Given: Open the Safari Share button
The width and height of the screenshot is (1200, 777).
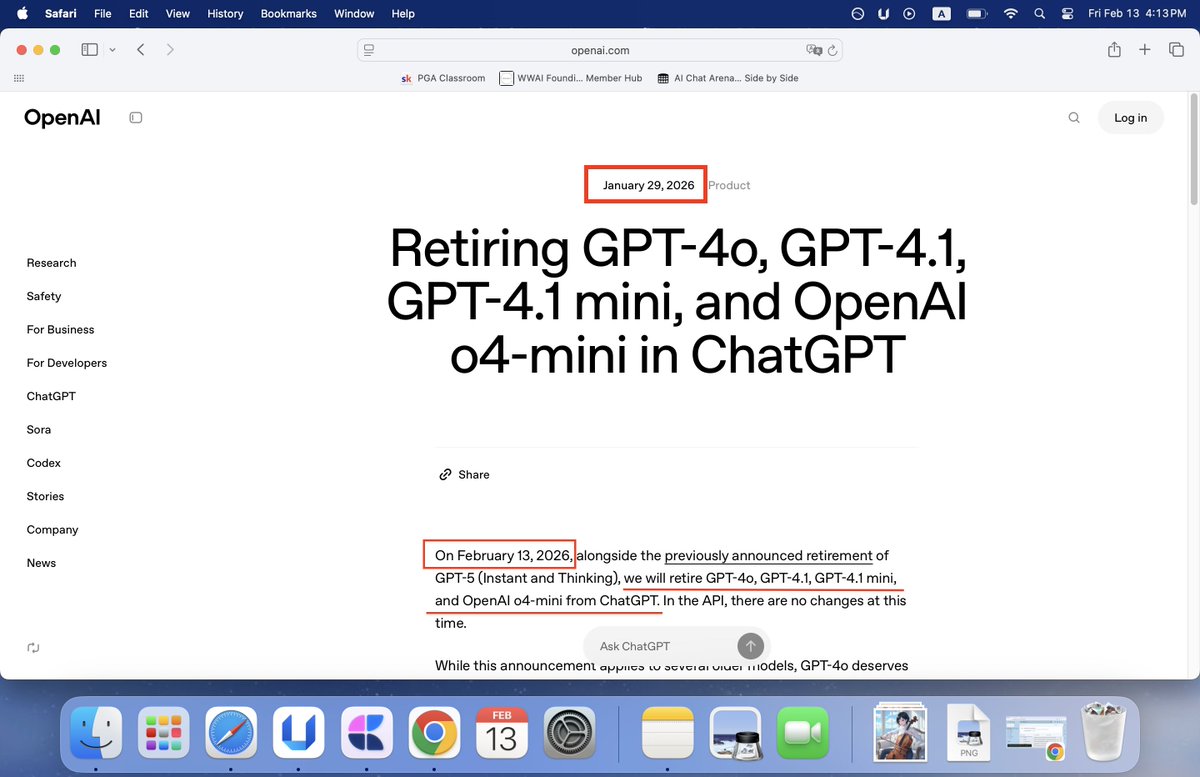Looking at the screenshot, I should [1114, 49].
